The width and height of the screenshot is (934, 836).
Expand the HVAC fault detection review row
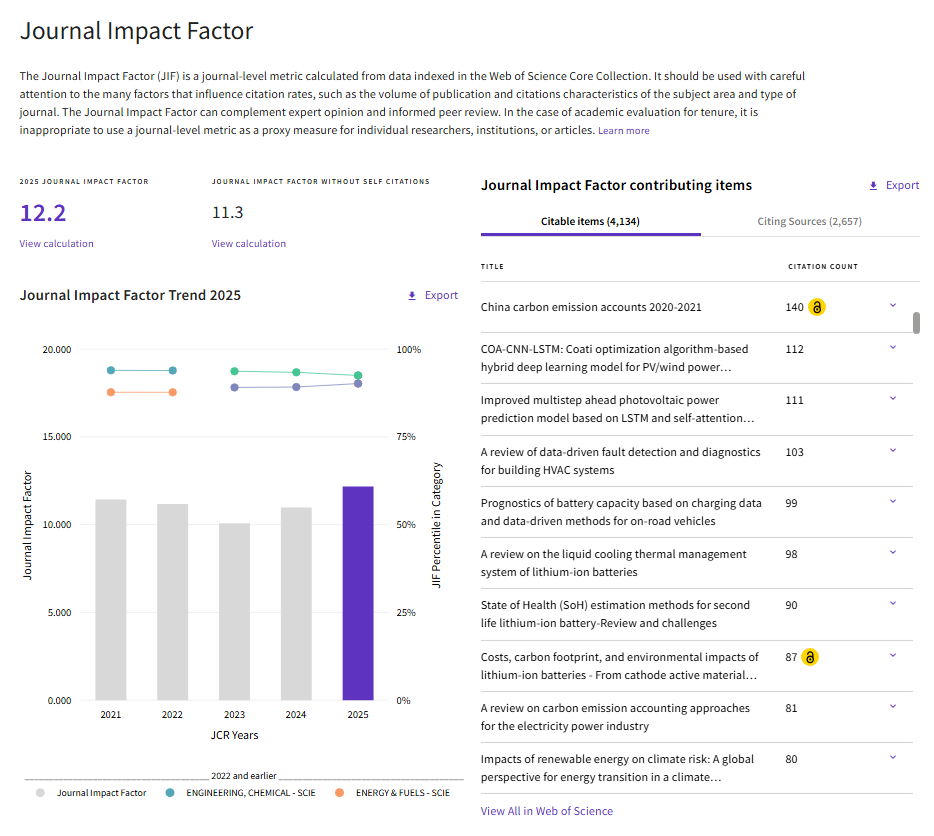(x=892, y=450)
